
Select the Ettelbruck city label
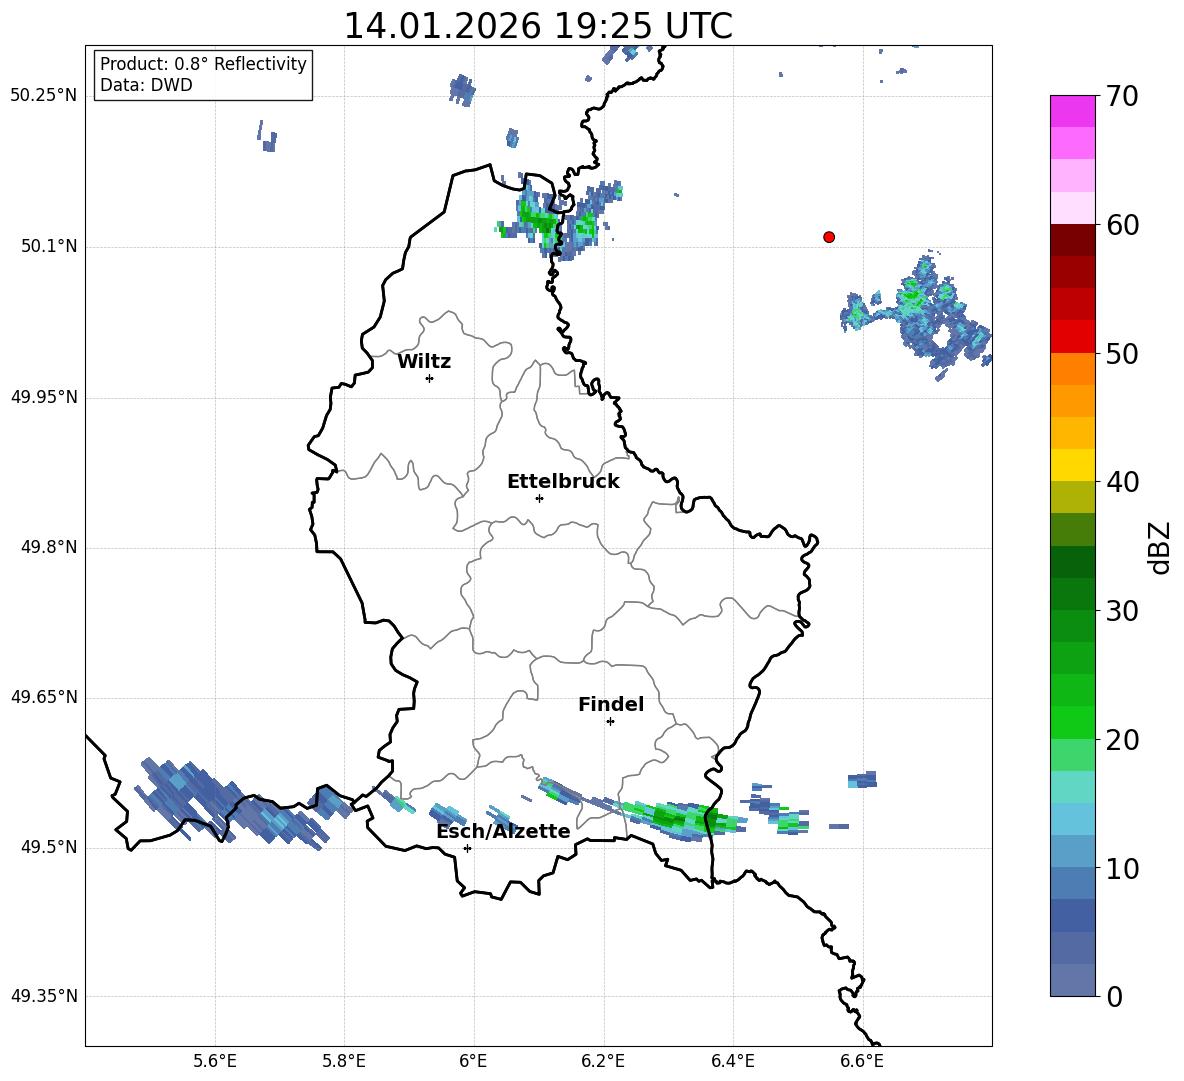[563, 482]
